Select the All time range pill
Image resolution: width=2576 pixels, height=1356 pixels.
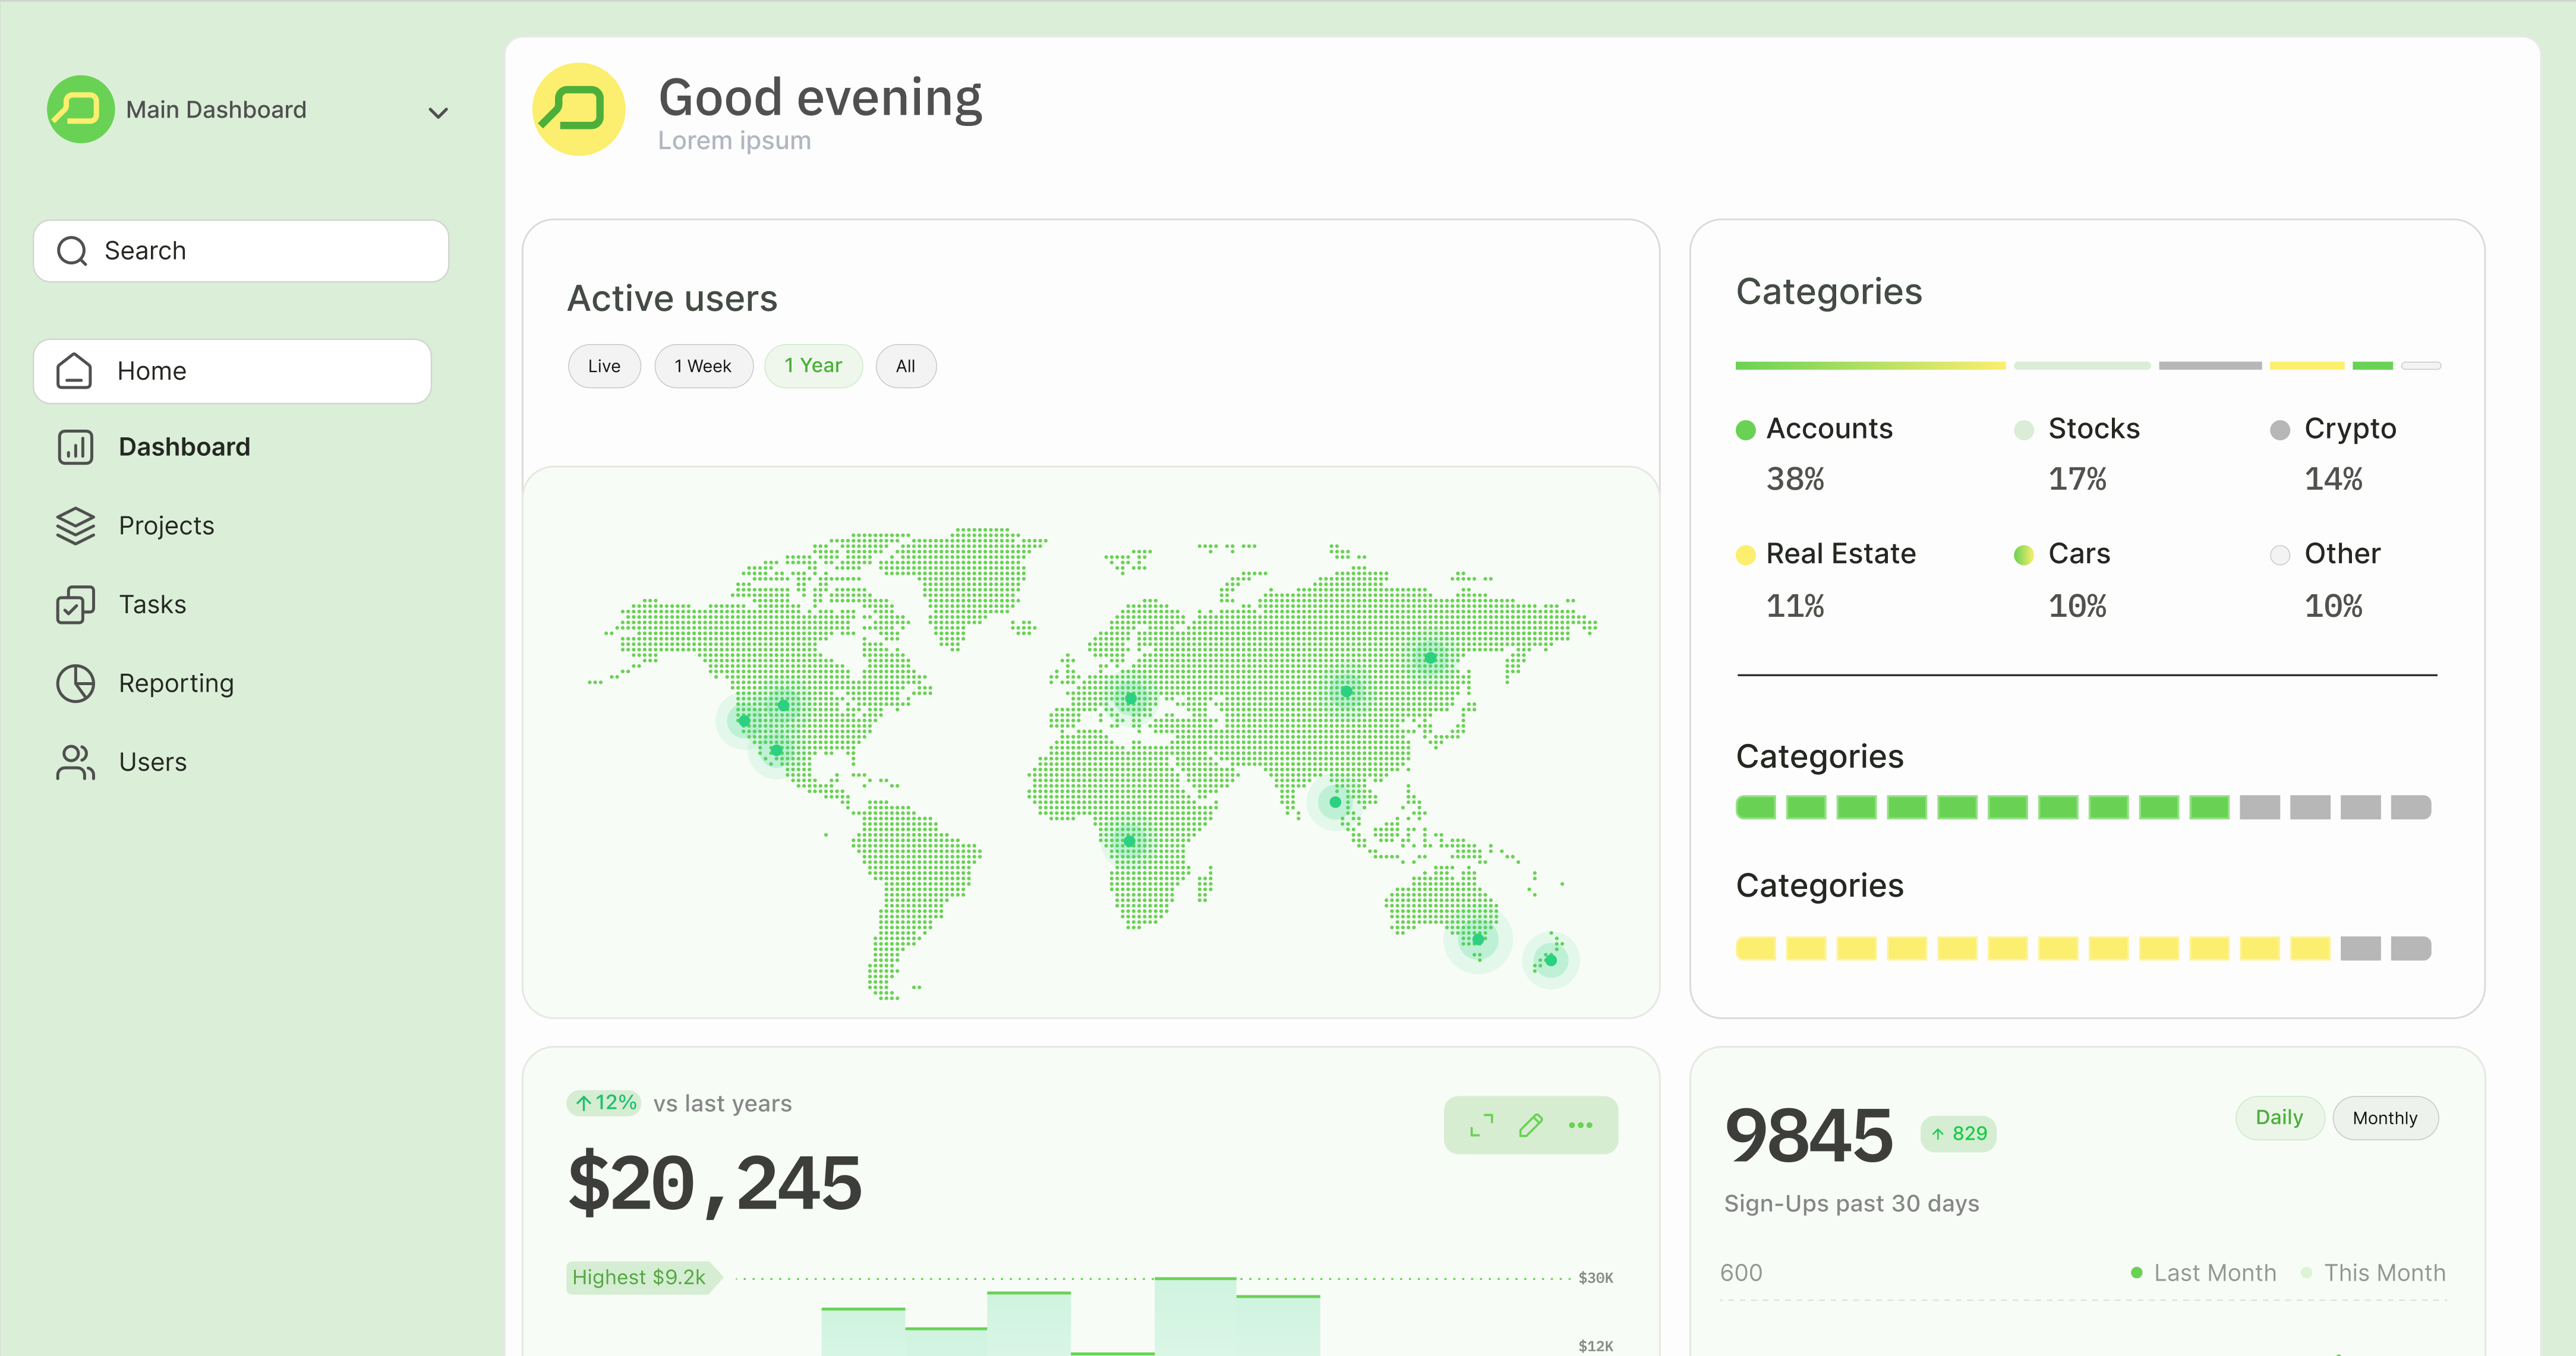(905, 366)
